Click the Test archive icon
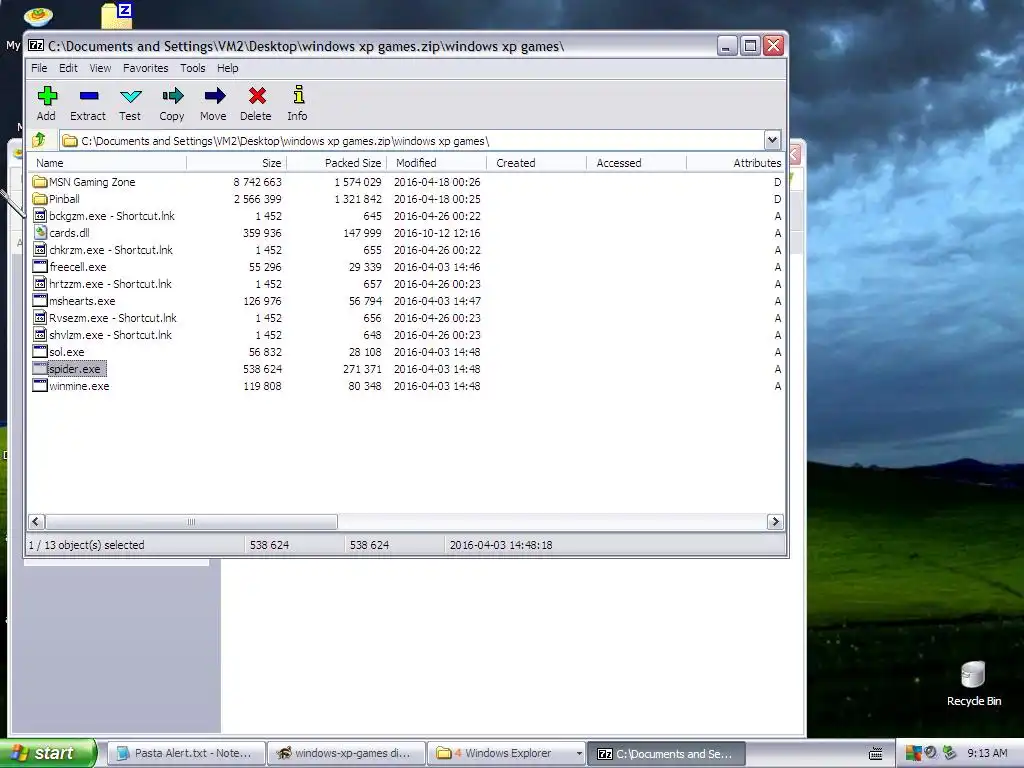The height and width of the screenshot is (768, 1024). (131, 96)
